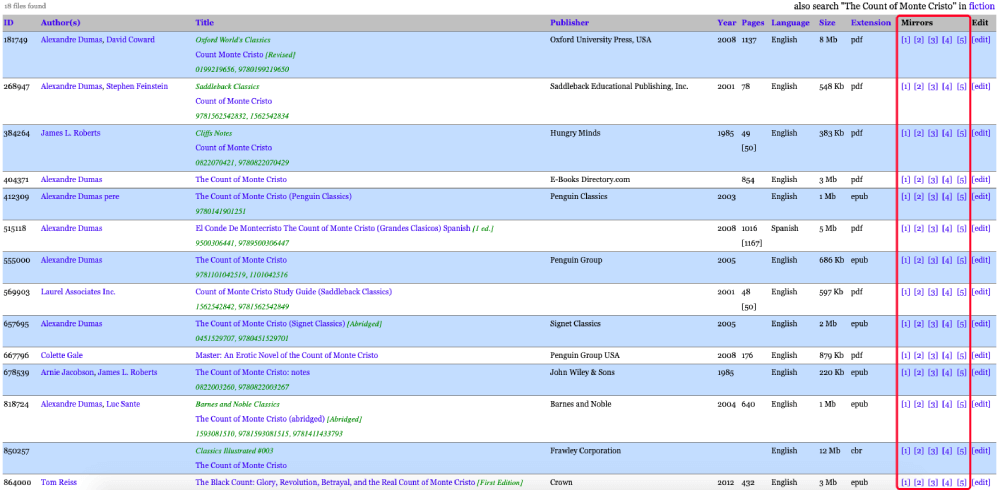Sort results by the Year column
Screen dimensions: 1000x490
726,23
